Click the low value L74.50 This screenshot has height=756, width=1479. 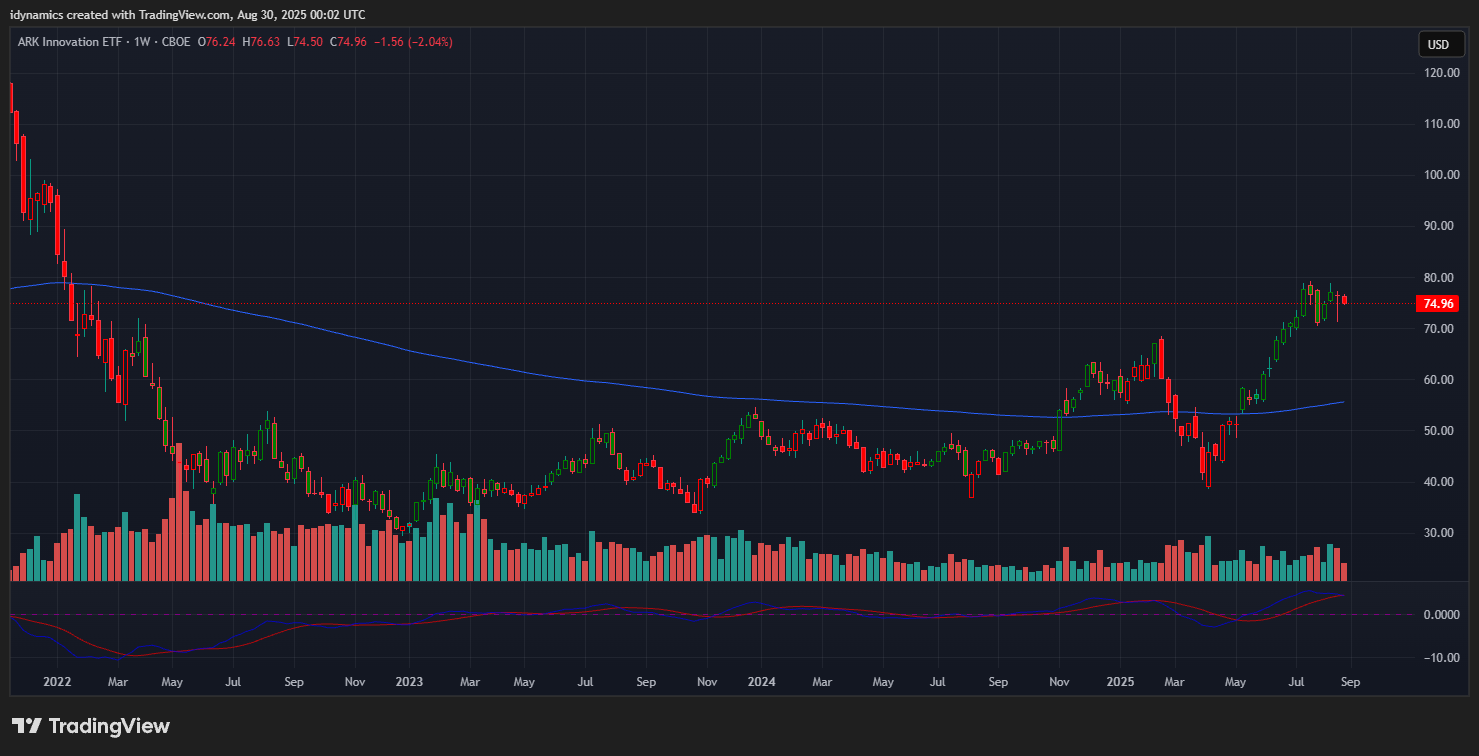click(304, 43)
